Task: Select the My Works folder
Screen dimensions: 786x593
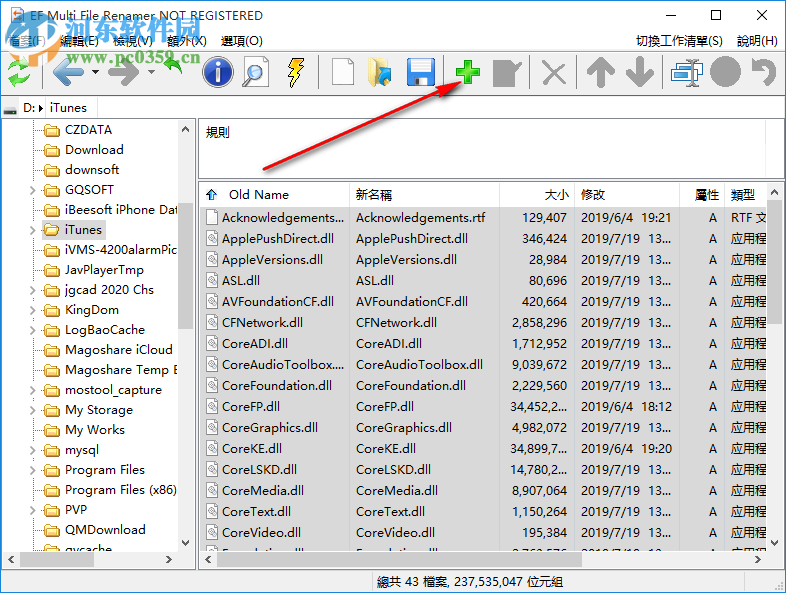Action: (95, 430)
